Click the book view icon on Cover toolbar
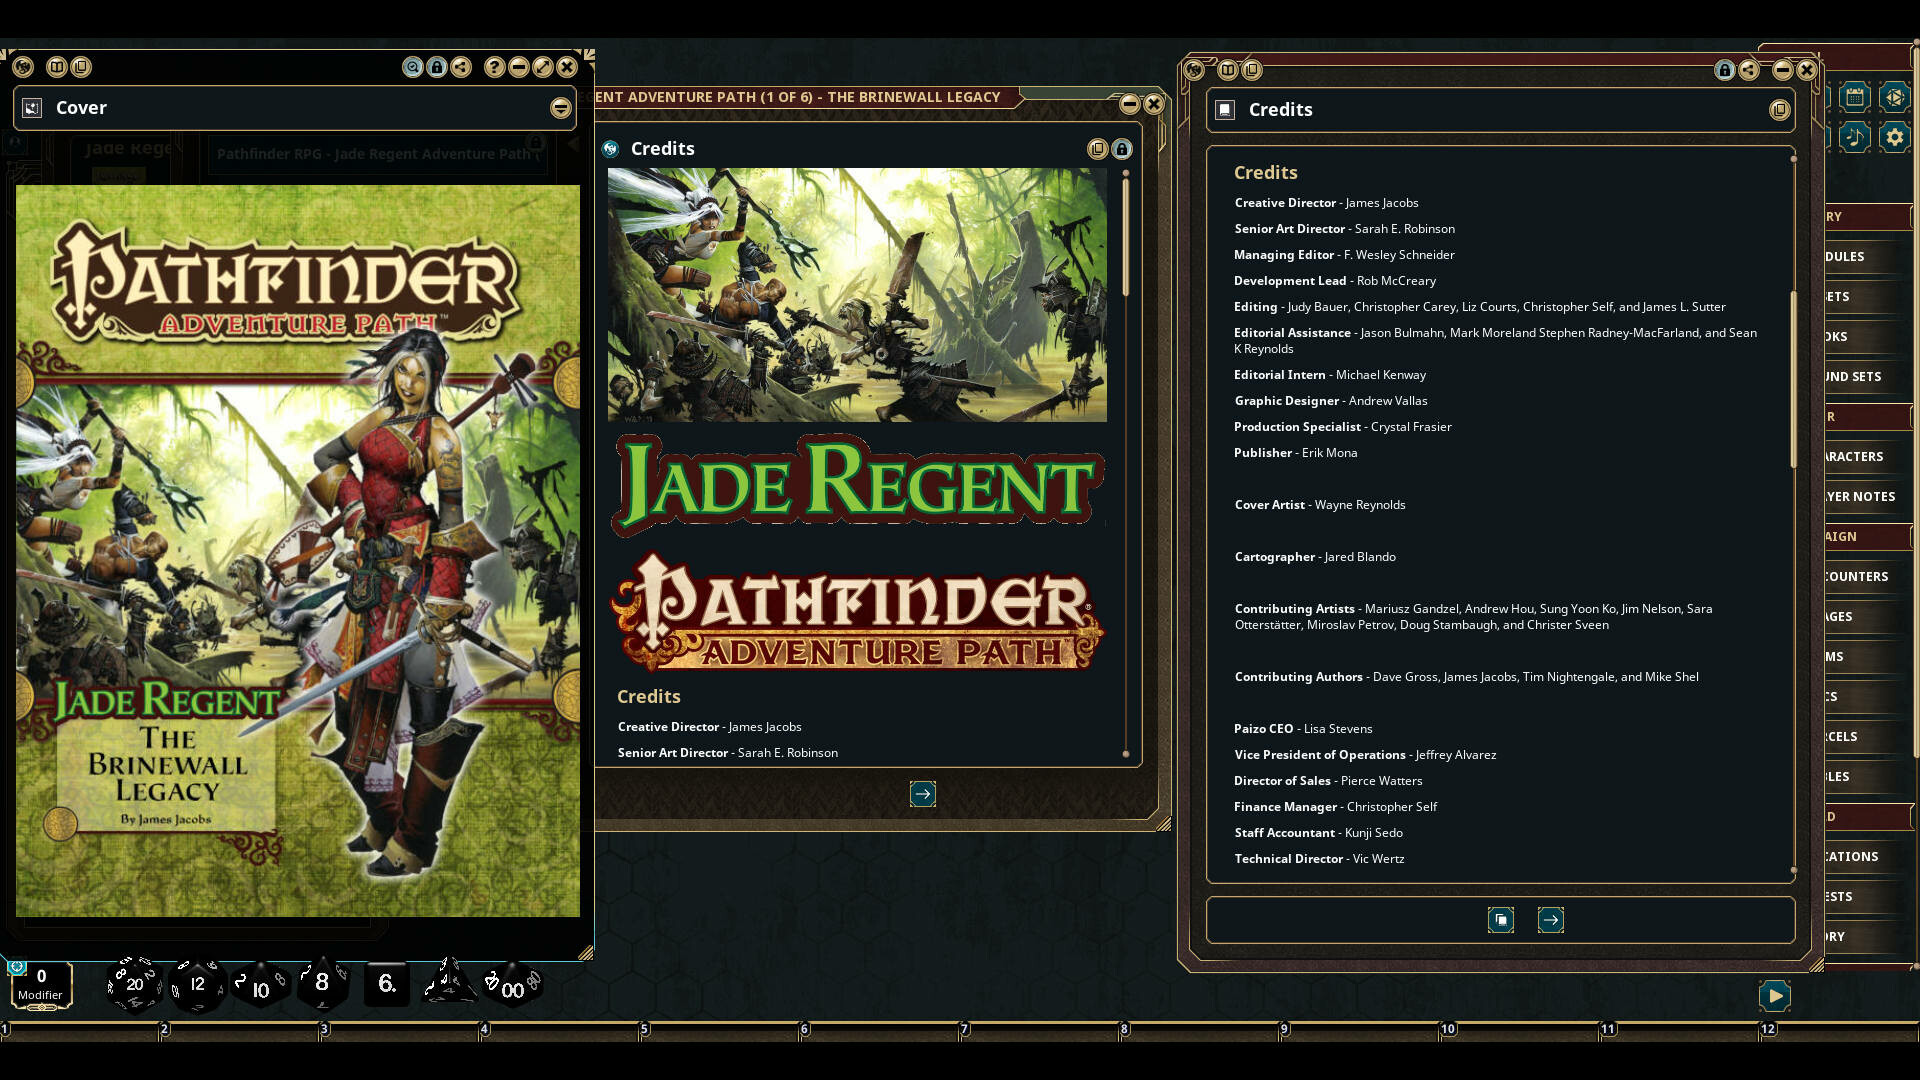The width and height of the screenshot is (1920, 1080). 57,67
